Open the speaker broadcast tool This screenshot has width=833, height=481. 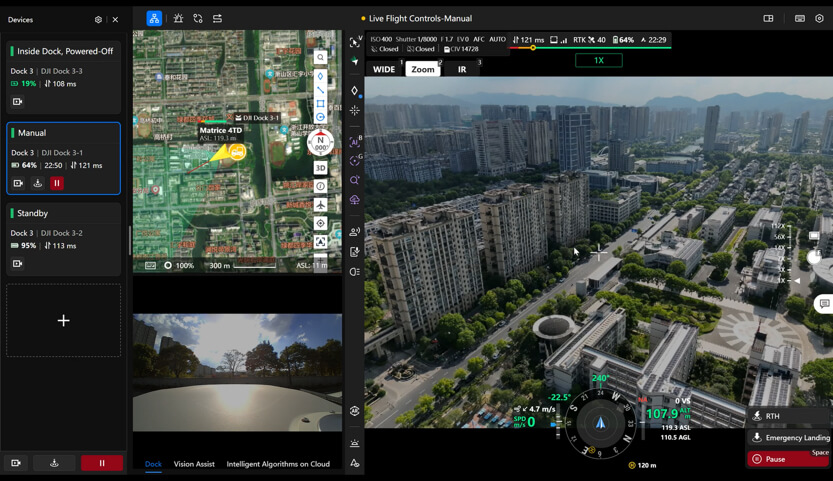tap(355, 231)
